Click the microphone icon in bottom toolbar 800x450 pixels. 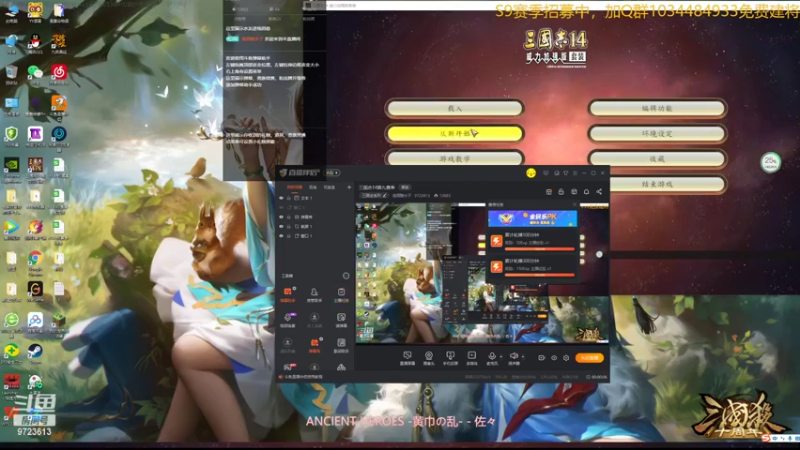492,355
